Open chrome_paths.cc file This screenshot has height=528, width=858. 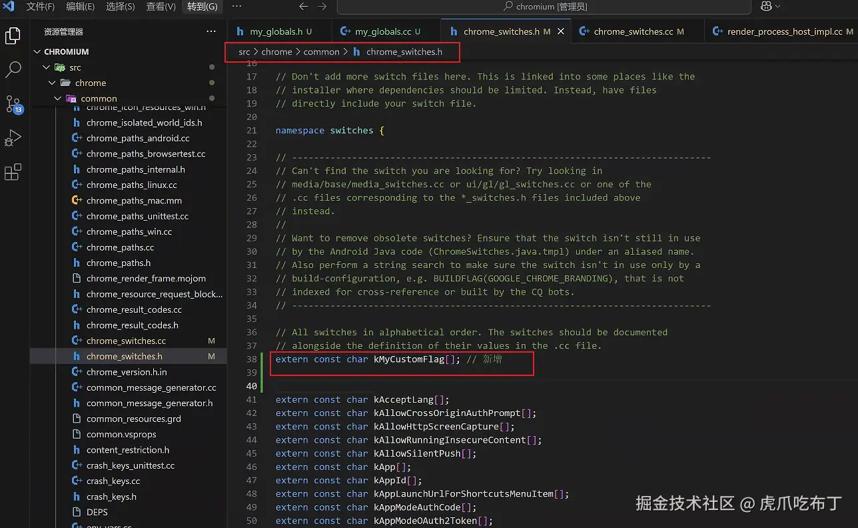coord(120,247)
